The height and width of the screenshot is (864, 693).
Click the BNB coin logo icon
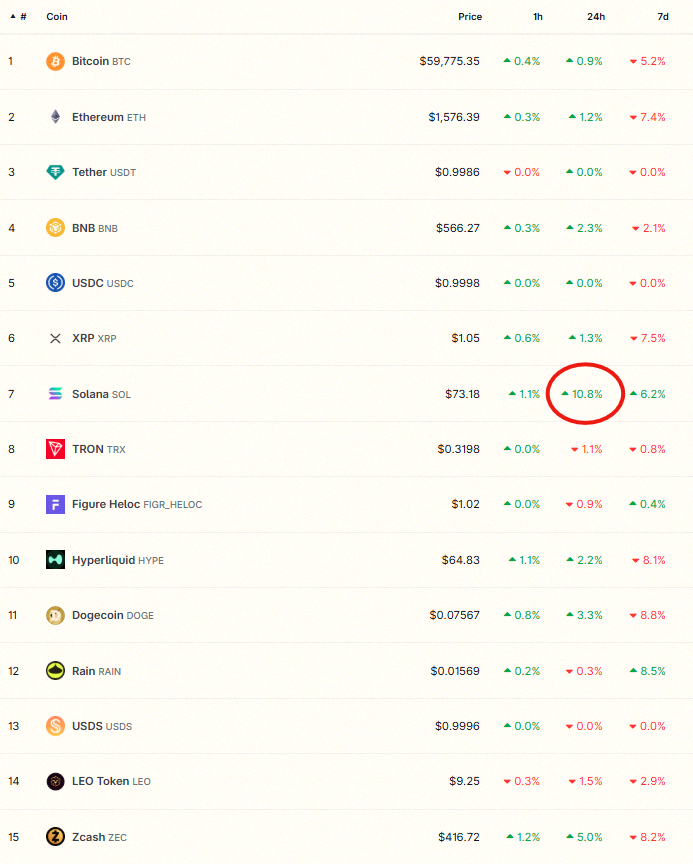(55, 228)
